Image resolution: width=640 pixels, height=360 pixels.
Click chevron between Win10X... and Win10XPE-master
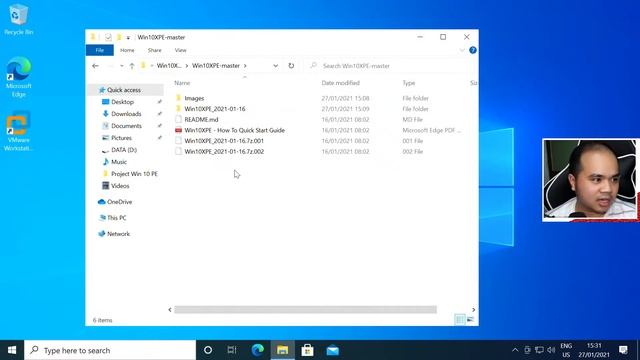(187, 66)
